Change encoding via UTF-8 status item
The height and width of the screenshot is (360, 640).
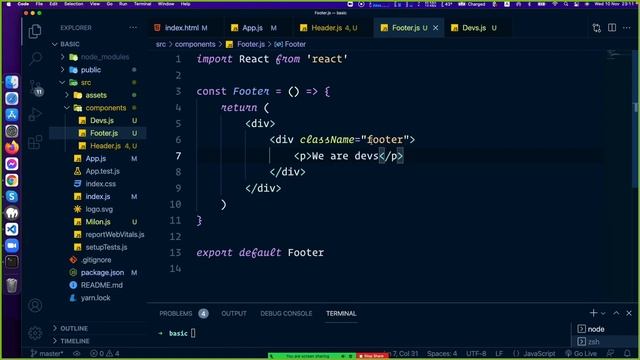click(476, 353)
